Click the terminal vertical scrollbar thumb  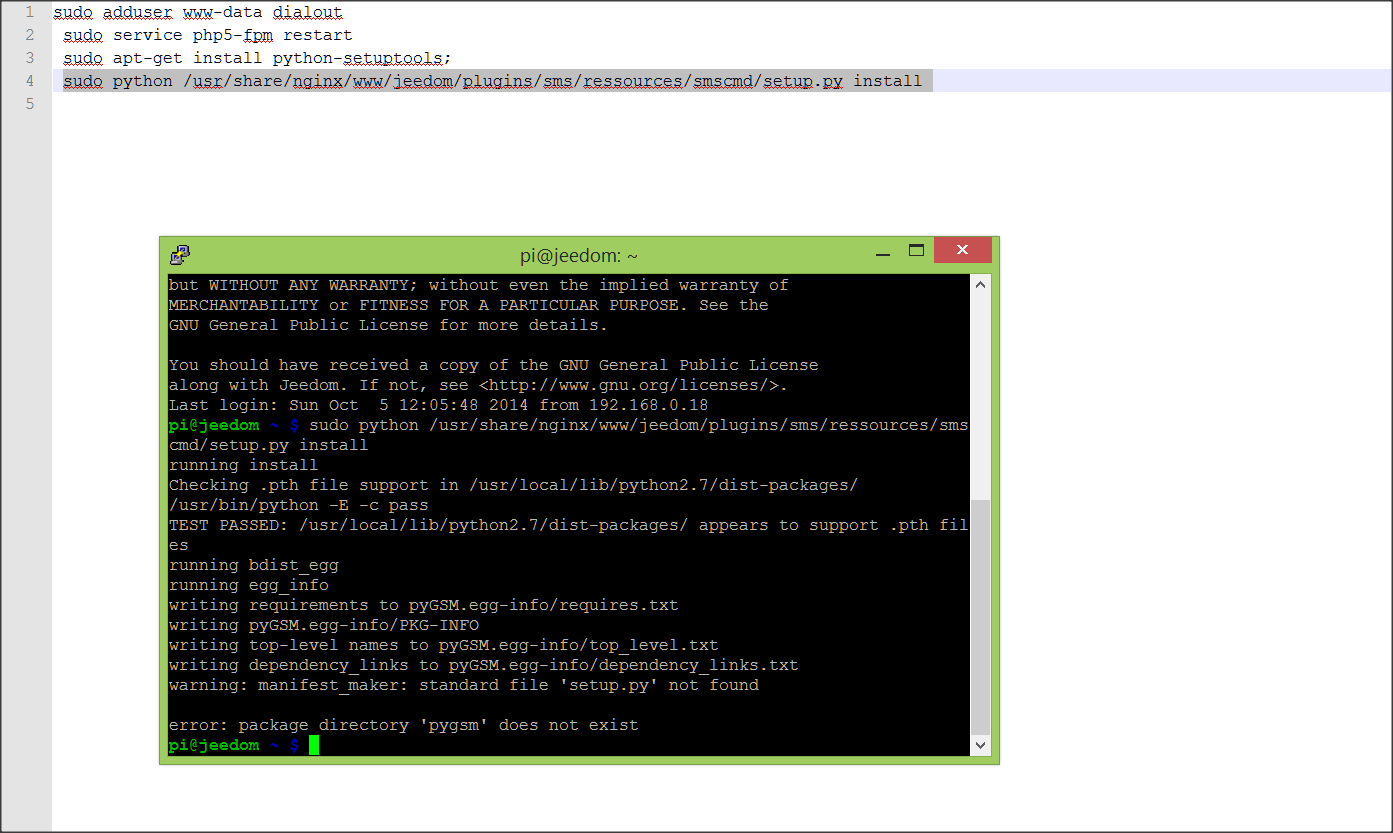(x=980, y=617)
